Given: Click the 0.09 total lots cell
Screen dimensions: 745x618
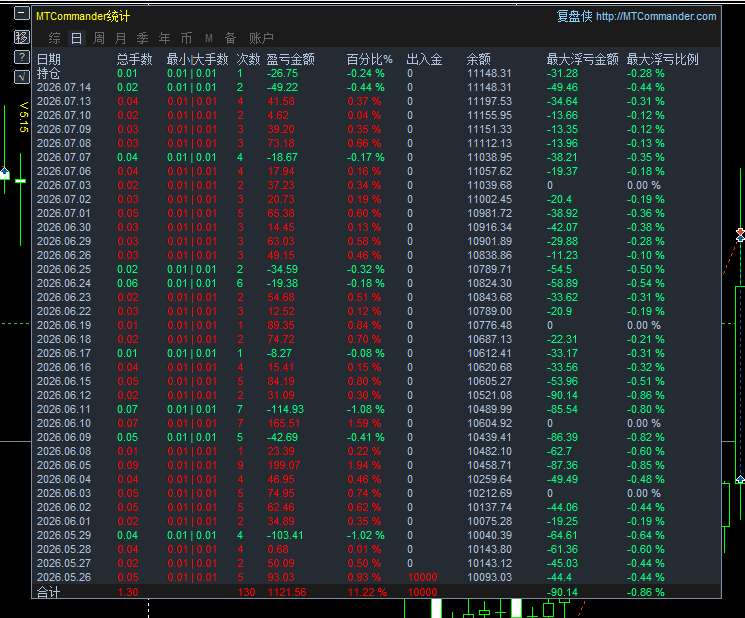Looking at the screenshot, I should point(128,466).
